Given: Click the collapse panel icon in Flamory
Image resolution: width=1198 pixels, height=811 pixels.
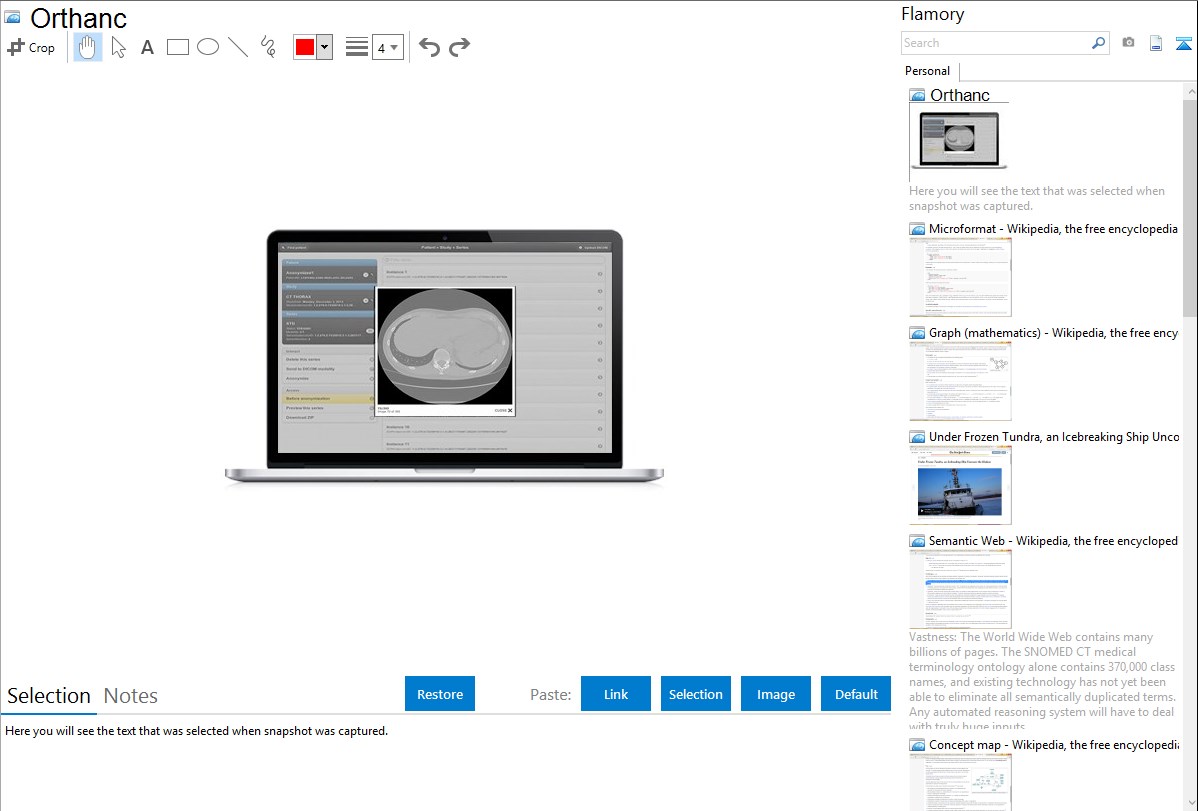Looking at the screenshot, I should coord(1183,43).
